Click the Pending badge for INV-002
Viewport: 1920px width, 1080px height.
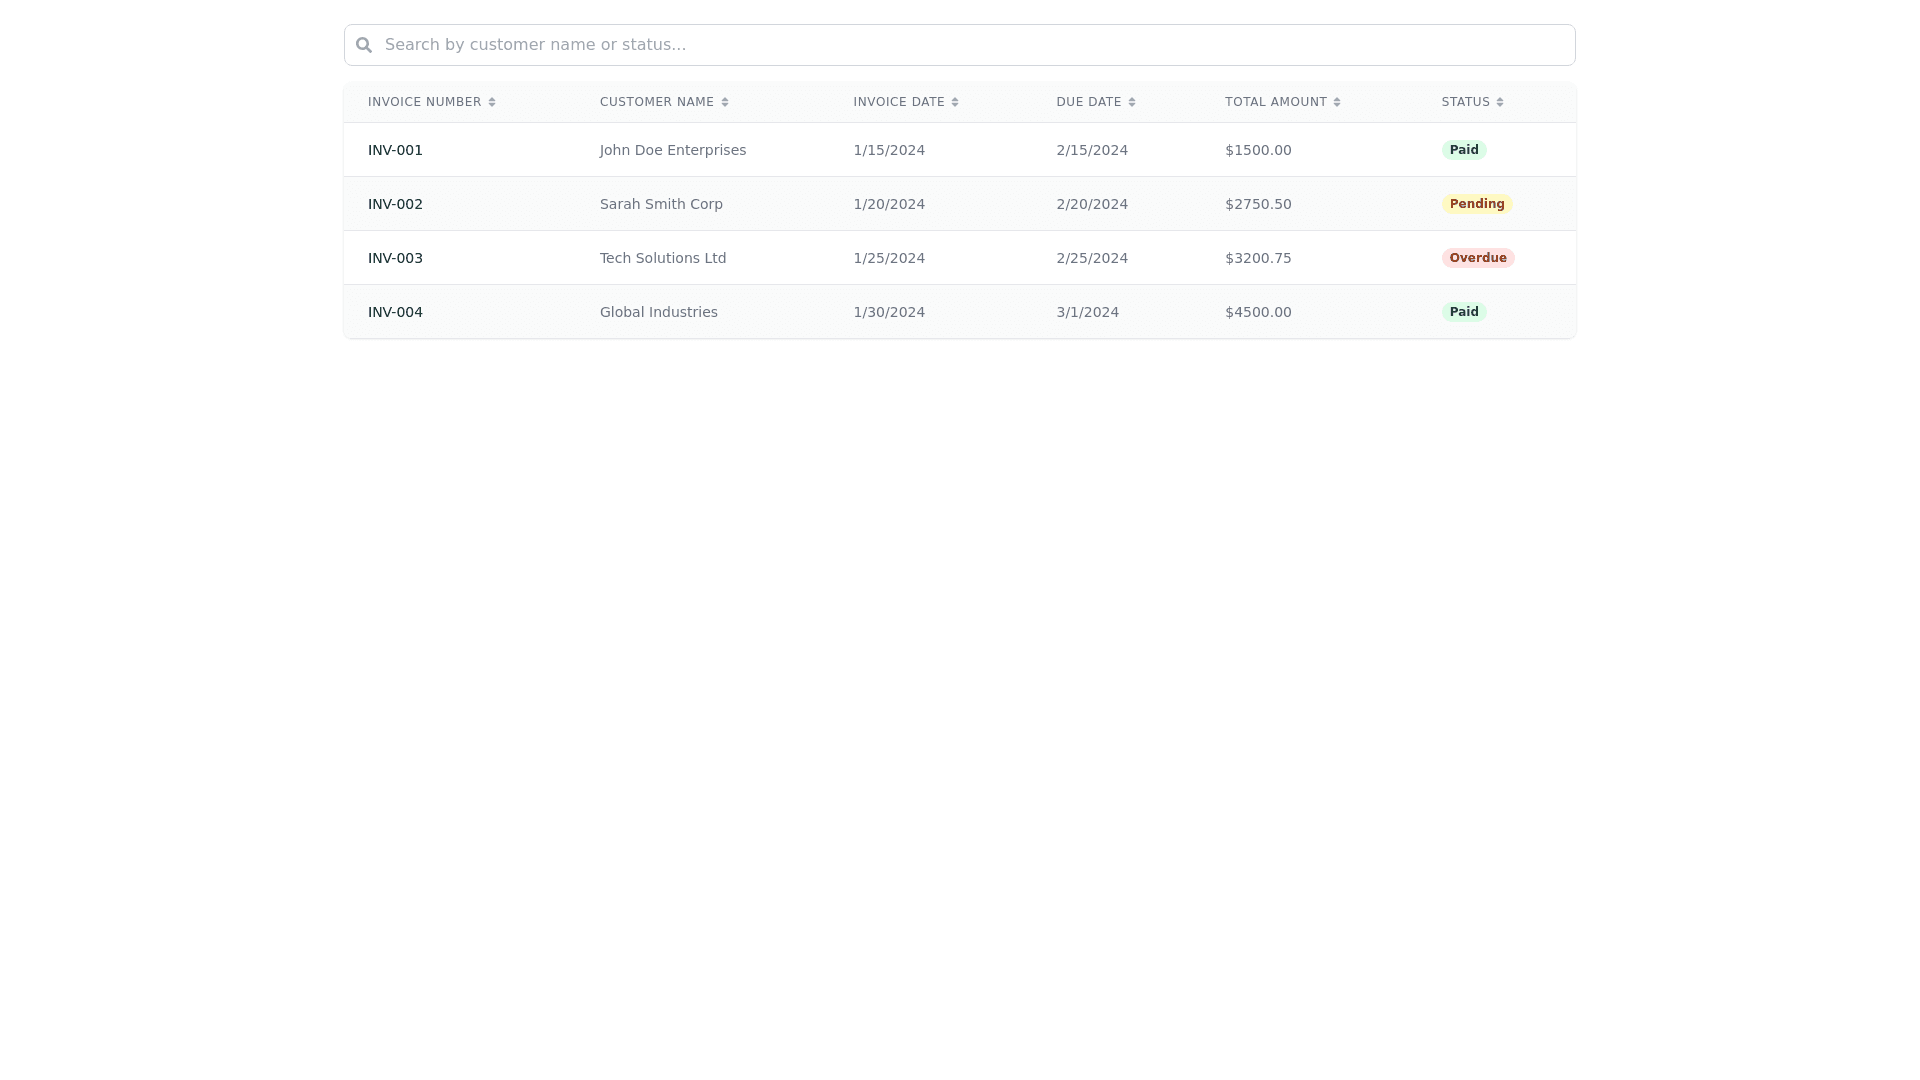click(x=1477, y=204)
